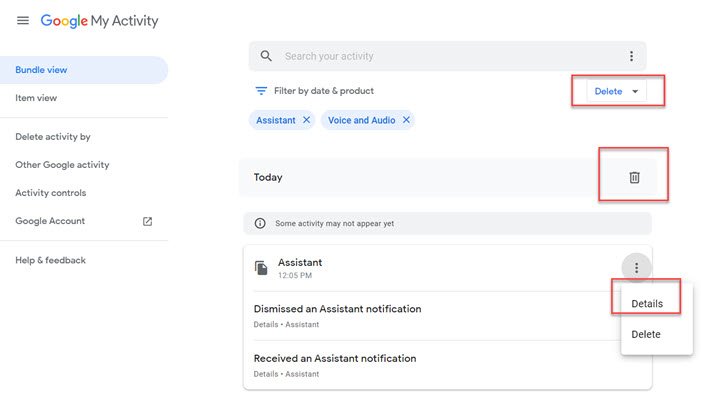This screenshot has height=394, width=701.
Task: Delete Today's activity with trash icon
Action: click(x=634, y=178)
